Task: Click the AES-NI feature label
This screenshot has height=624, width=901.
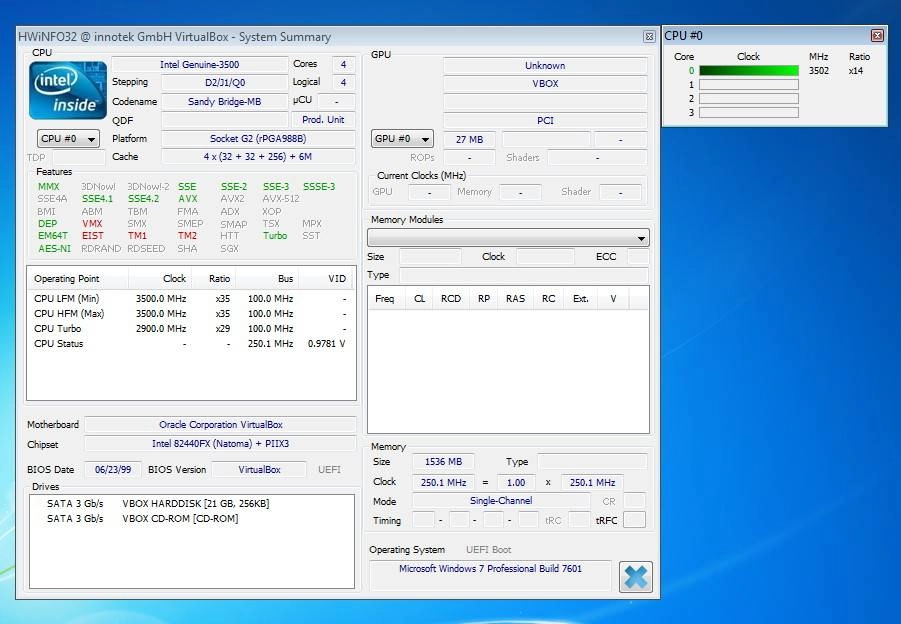Action: tap(55, 249)
